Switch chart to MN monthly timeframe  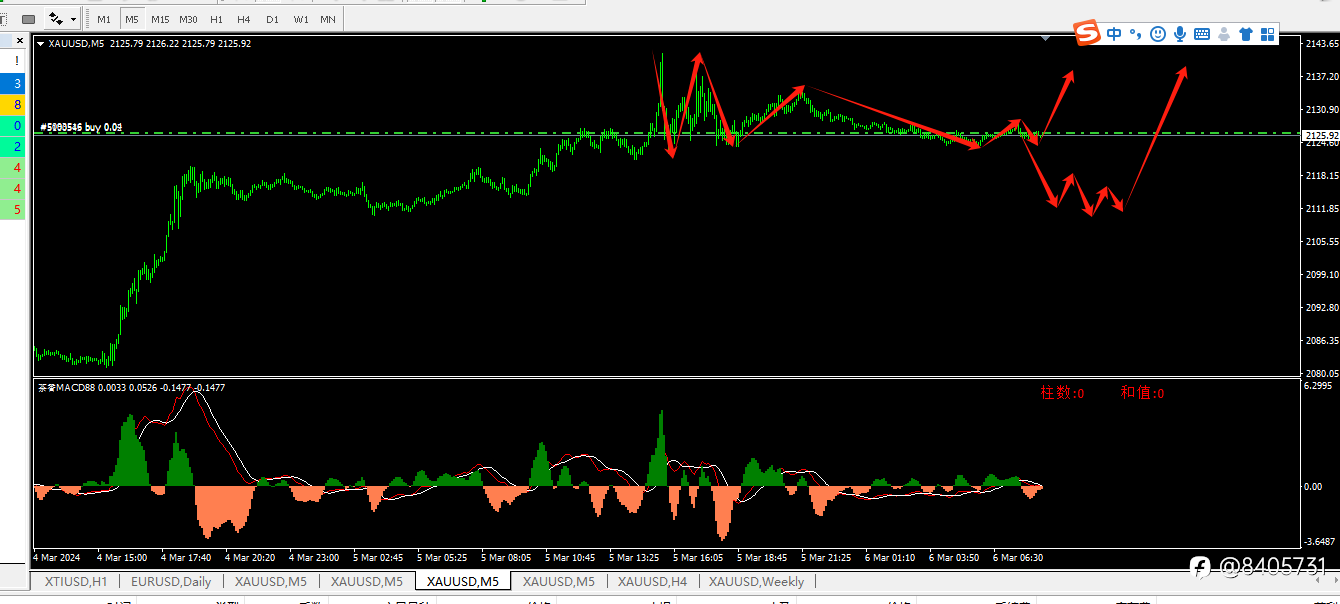[328, 19]
